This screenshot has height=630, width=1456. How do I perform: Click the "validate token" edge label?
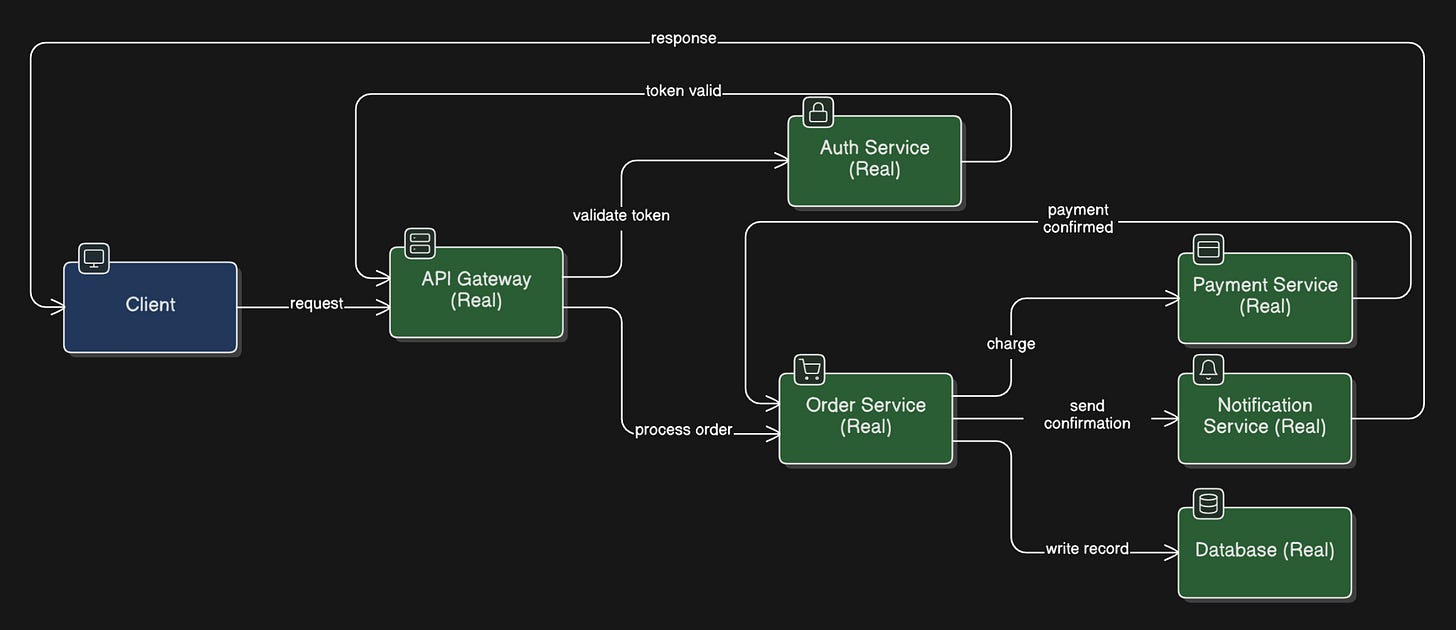pyautogui.click(x=621, y=215)
